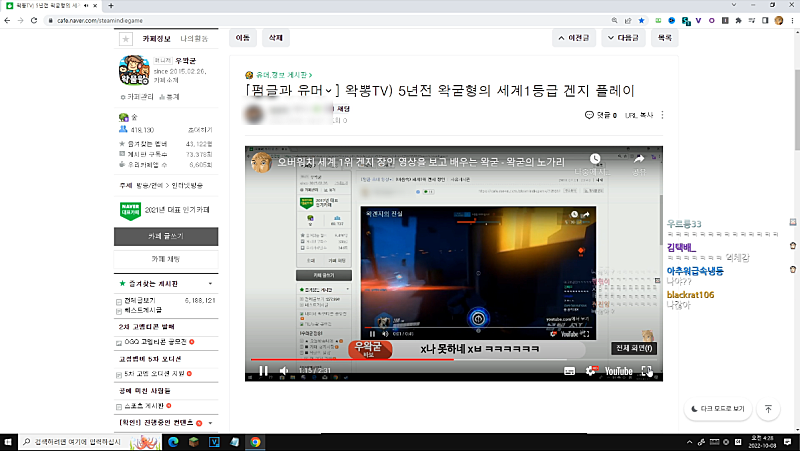The width and height of the screenshot is (800, 451).
Task: Click the share page icon in address bar
Action: 628,20
